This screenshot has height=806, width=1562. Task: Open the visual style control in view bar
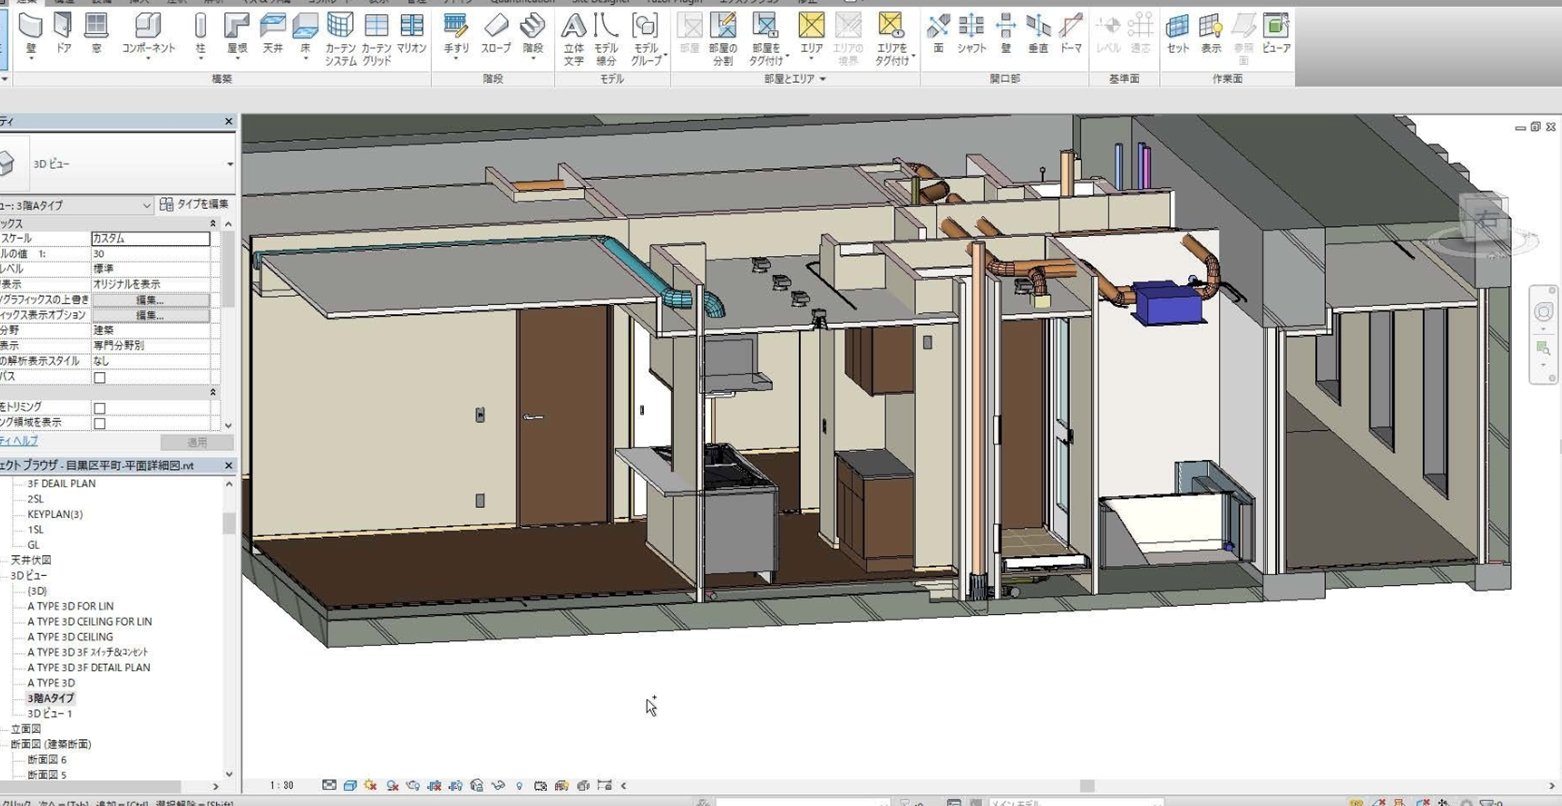click(351, 786)
